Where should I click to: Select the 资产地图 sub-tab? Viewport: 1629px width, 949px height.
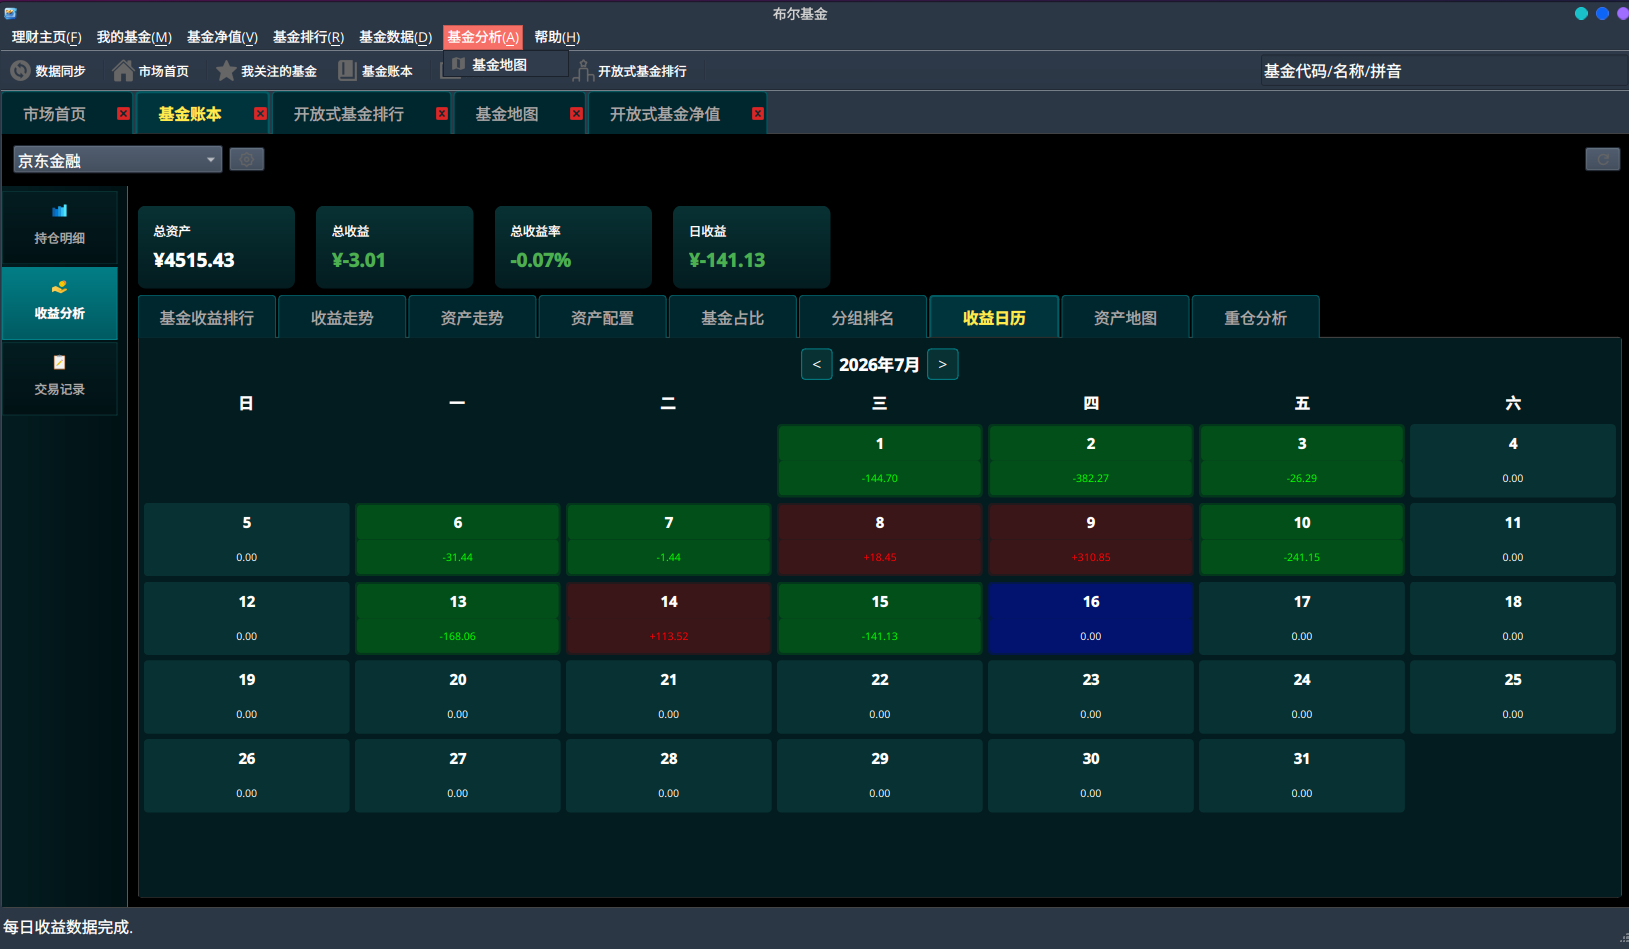click(1125, 318)
